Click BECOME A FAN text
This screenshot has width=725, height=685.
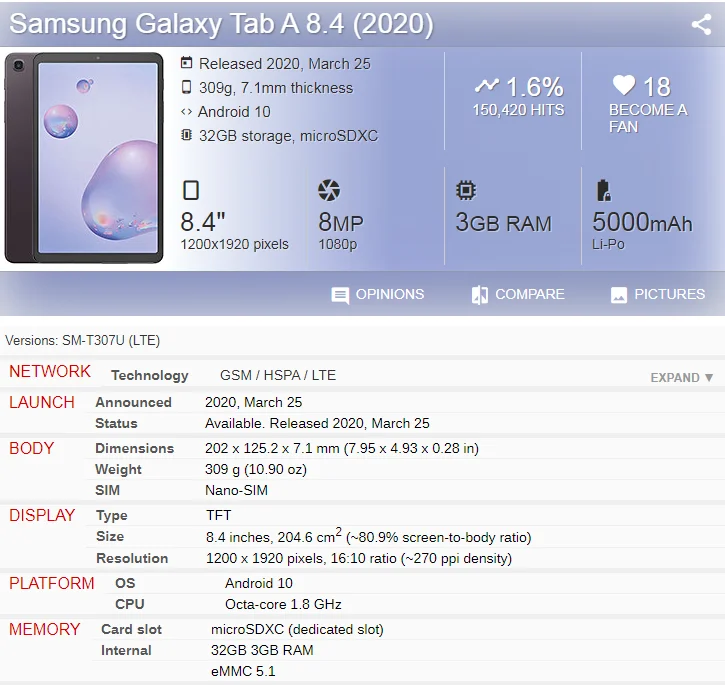point(648,118)
